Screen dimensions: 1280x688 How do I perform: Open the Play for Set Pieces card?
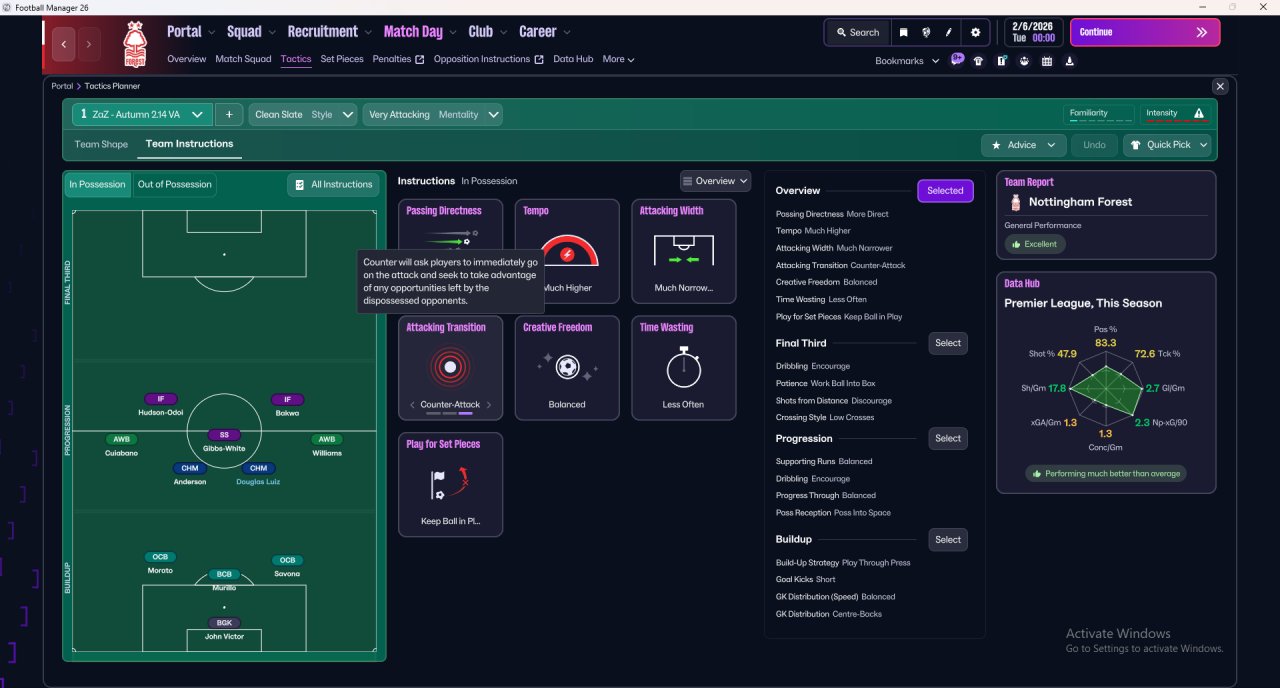click(x=450, y=485)
